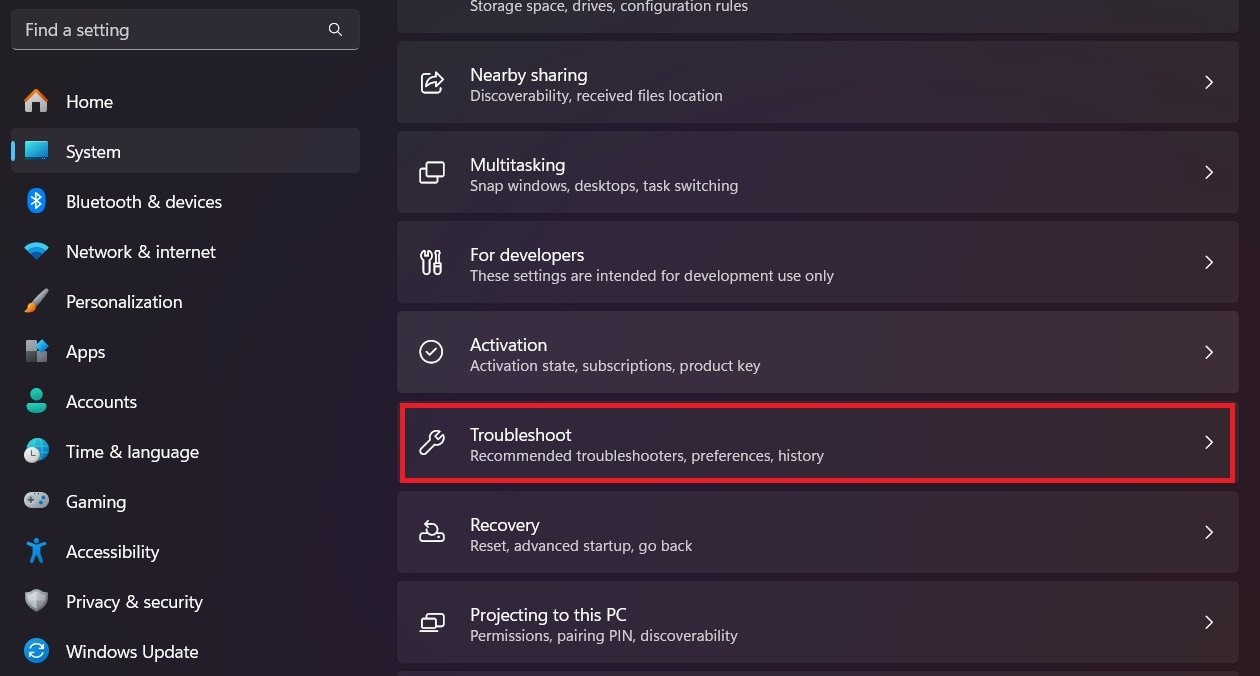
Task: Click the System monitor icon
Action: pos(36,151)
